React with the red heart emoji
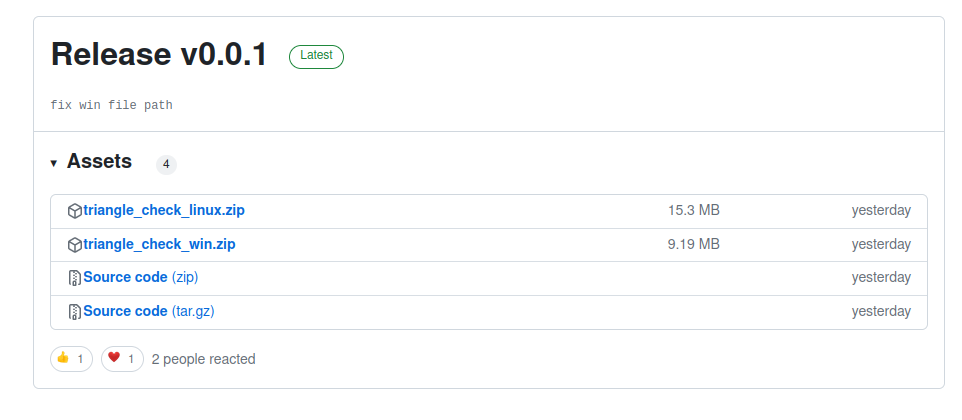 click(122, 358)
